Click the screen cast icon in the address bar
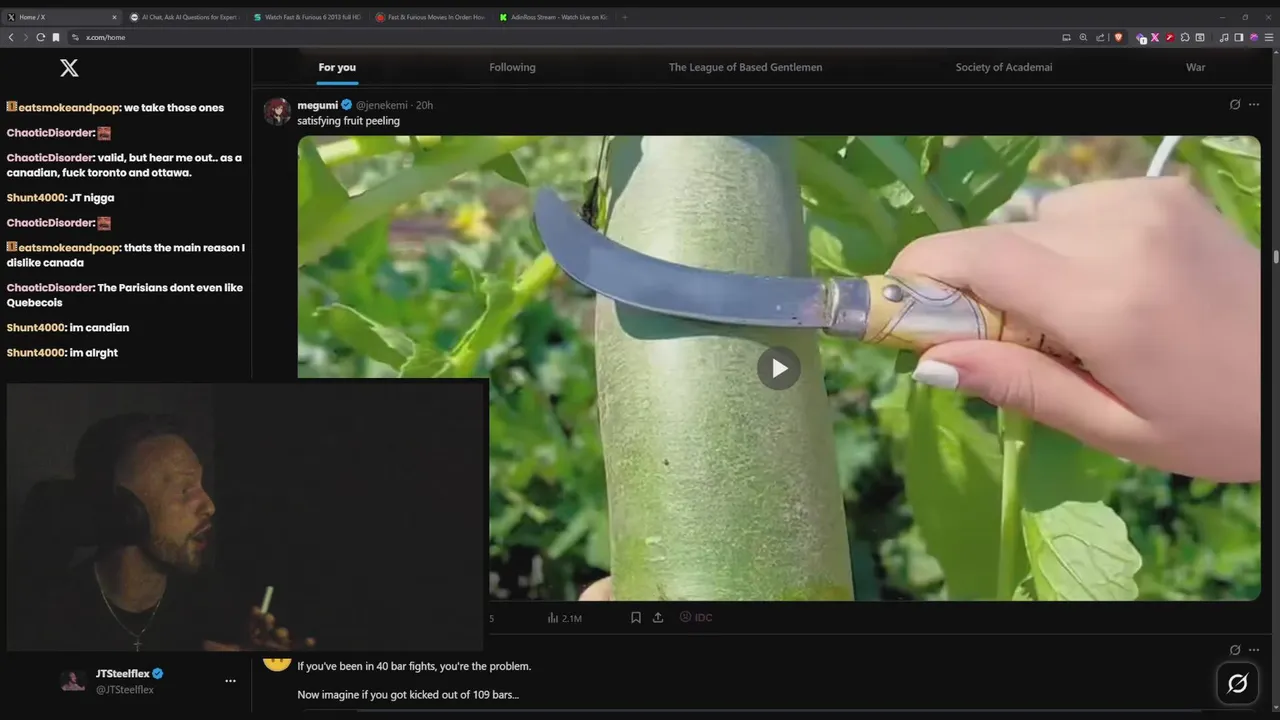This screenshot has width=1280, height=720. pos(1066,37)
